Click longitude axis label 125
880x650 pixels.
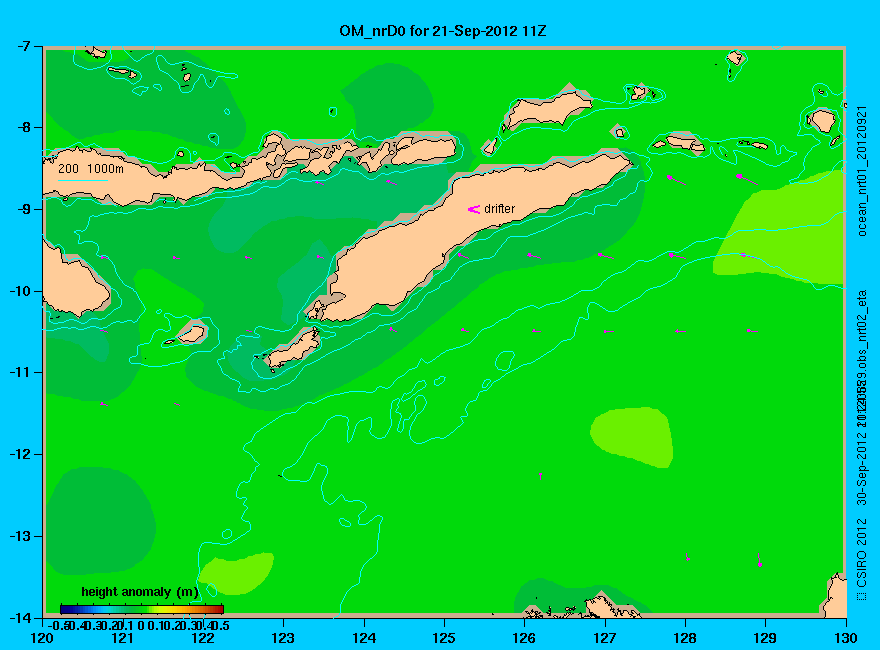click(x=444, y=638)
